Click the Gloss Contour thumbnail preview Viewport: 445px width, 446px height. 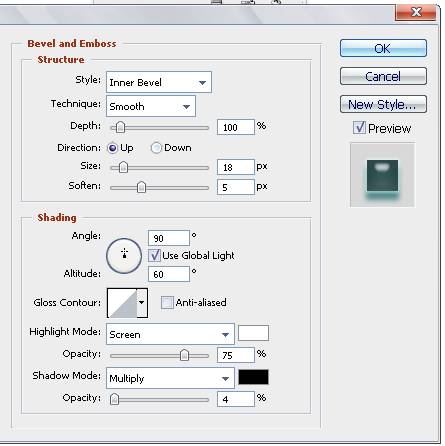pyautogui.click(x=122, y=303)
